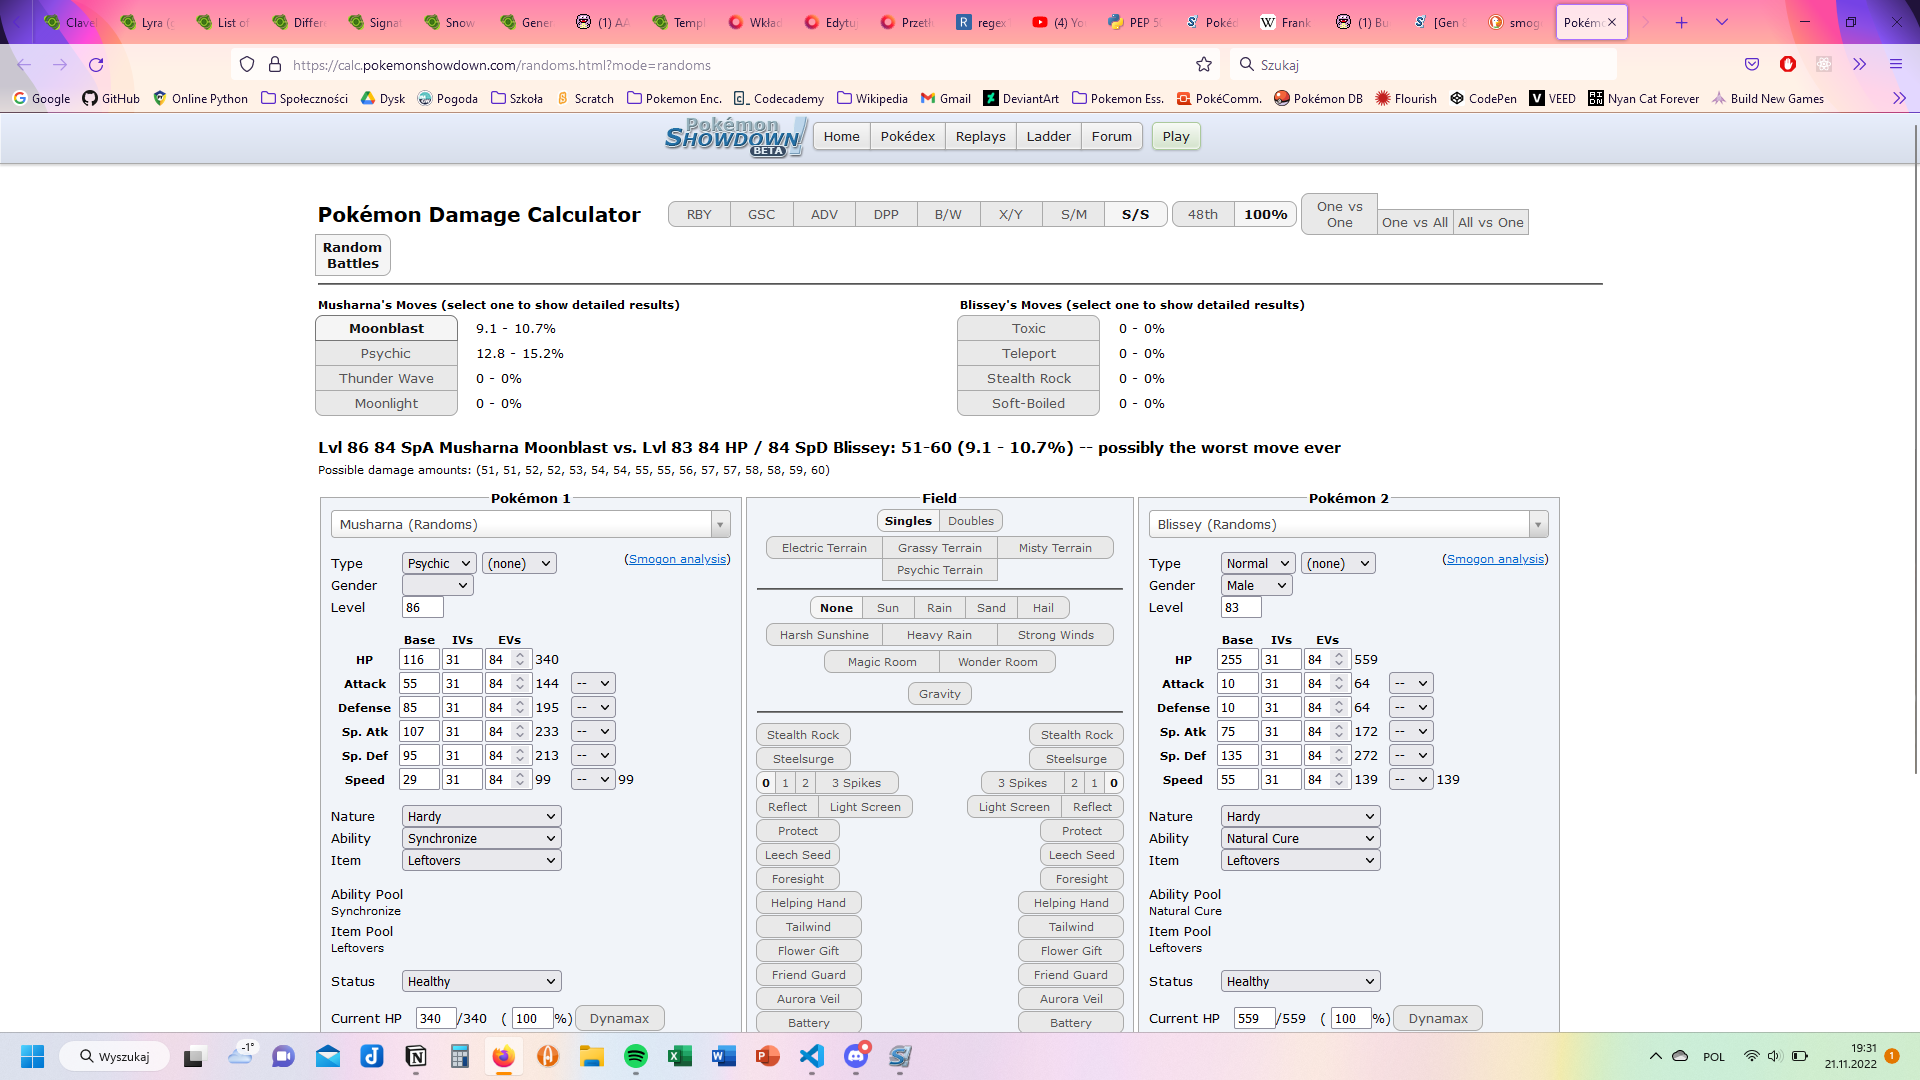Focus the Szukaj search box

coord(1424,65)
